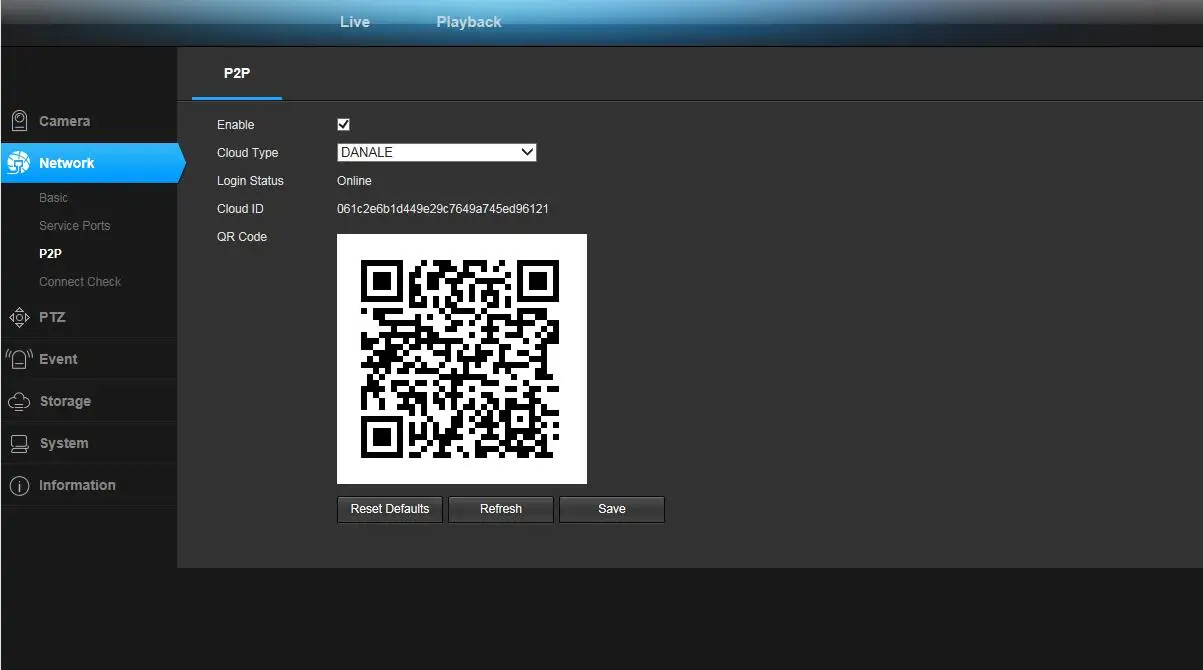Viewport: 1203px width, 670px height.
Task: Click the Storage cloud icon
Action: click(19, 401)
